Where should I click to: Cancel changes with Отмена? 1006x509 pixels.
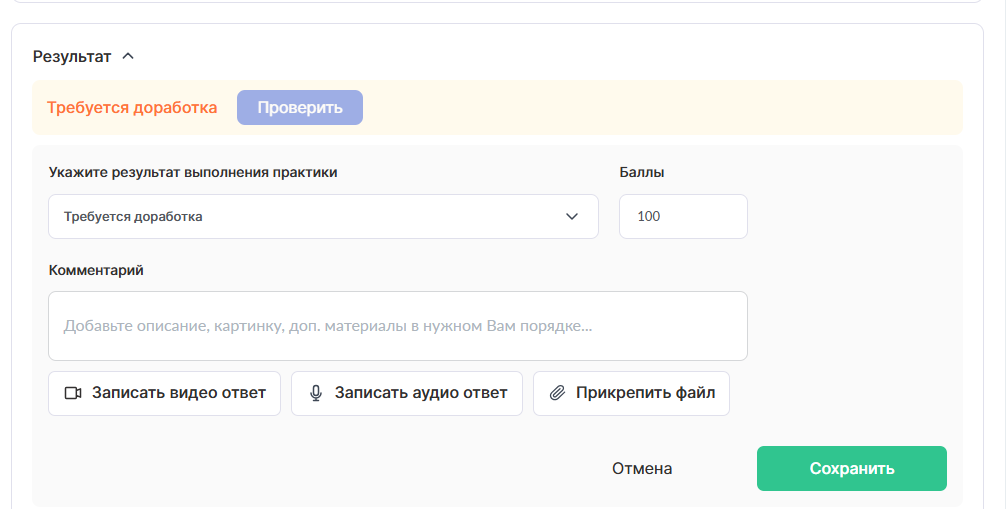[642, 468]
